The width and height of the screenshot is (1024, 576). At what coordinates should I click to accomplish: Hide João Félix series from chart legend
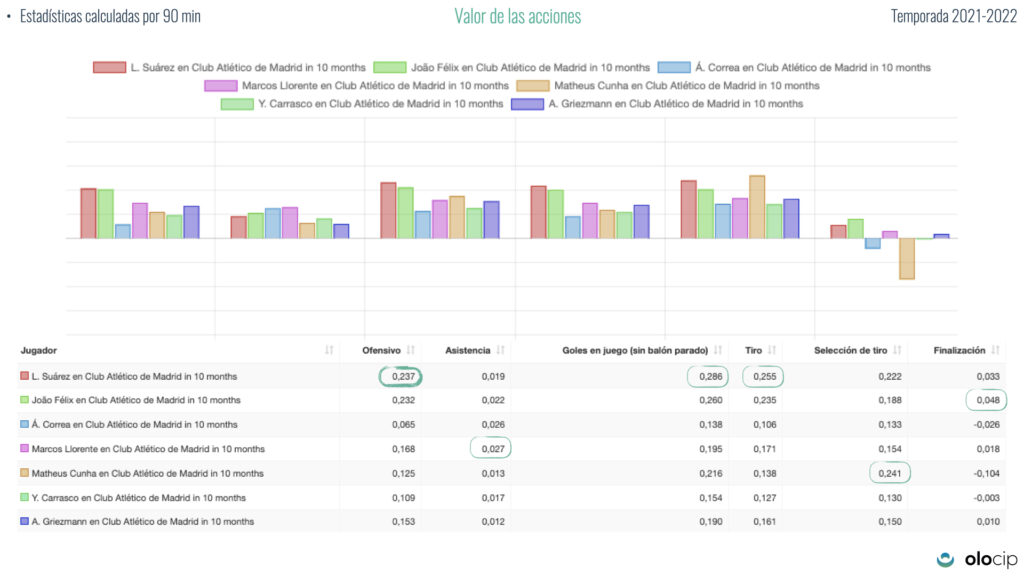tap(511, 67)
